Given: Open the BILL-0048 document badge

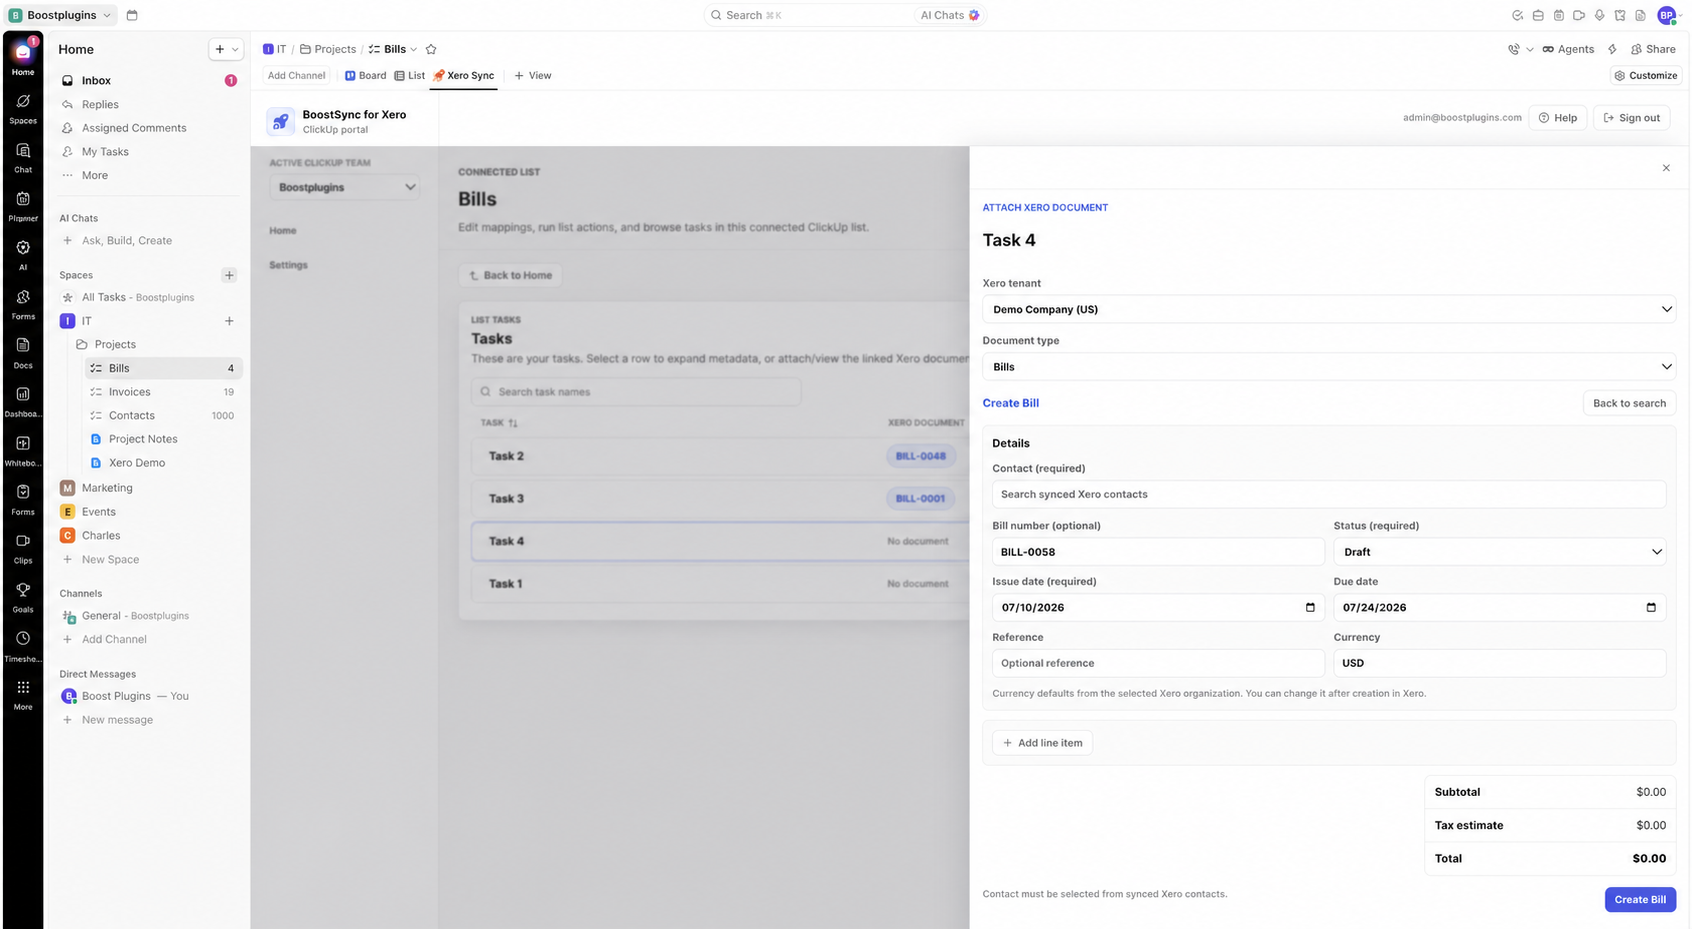Looking at the screenshot, I should tap(920, 456).
